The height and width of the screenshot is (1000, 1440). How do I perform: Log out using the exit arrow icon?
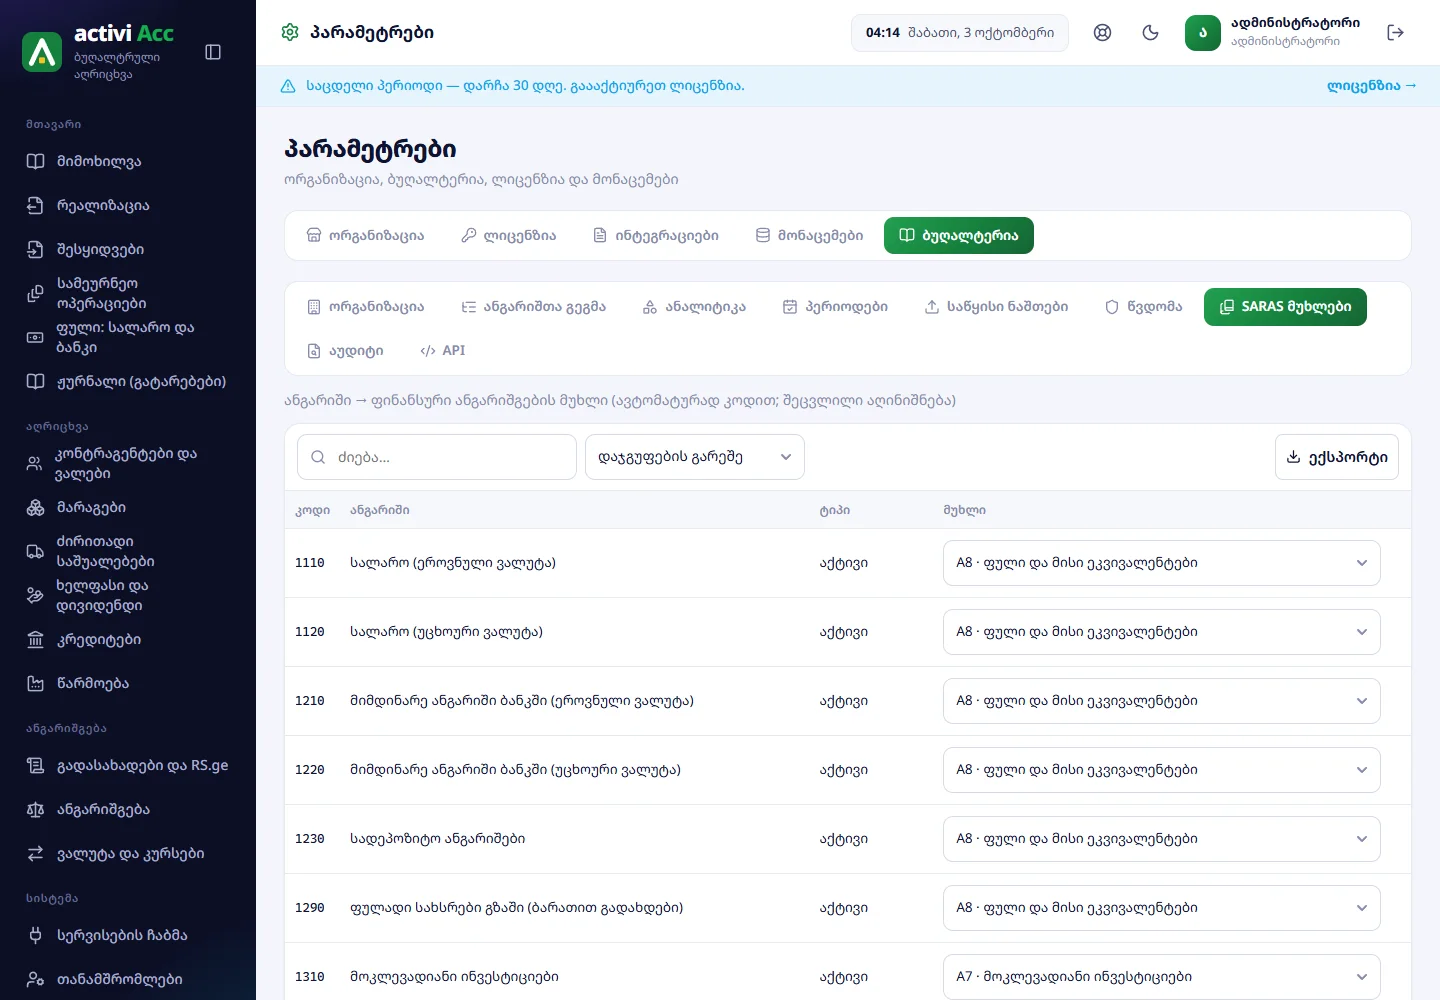coord(1396,33)
